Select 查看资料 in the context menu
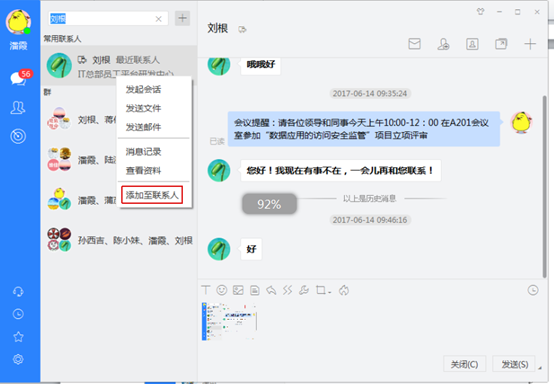 pos(143,171)
